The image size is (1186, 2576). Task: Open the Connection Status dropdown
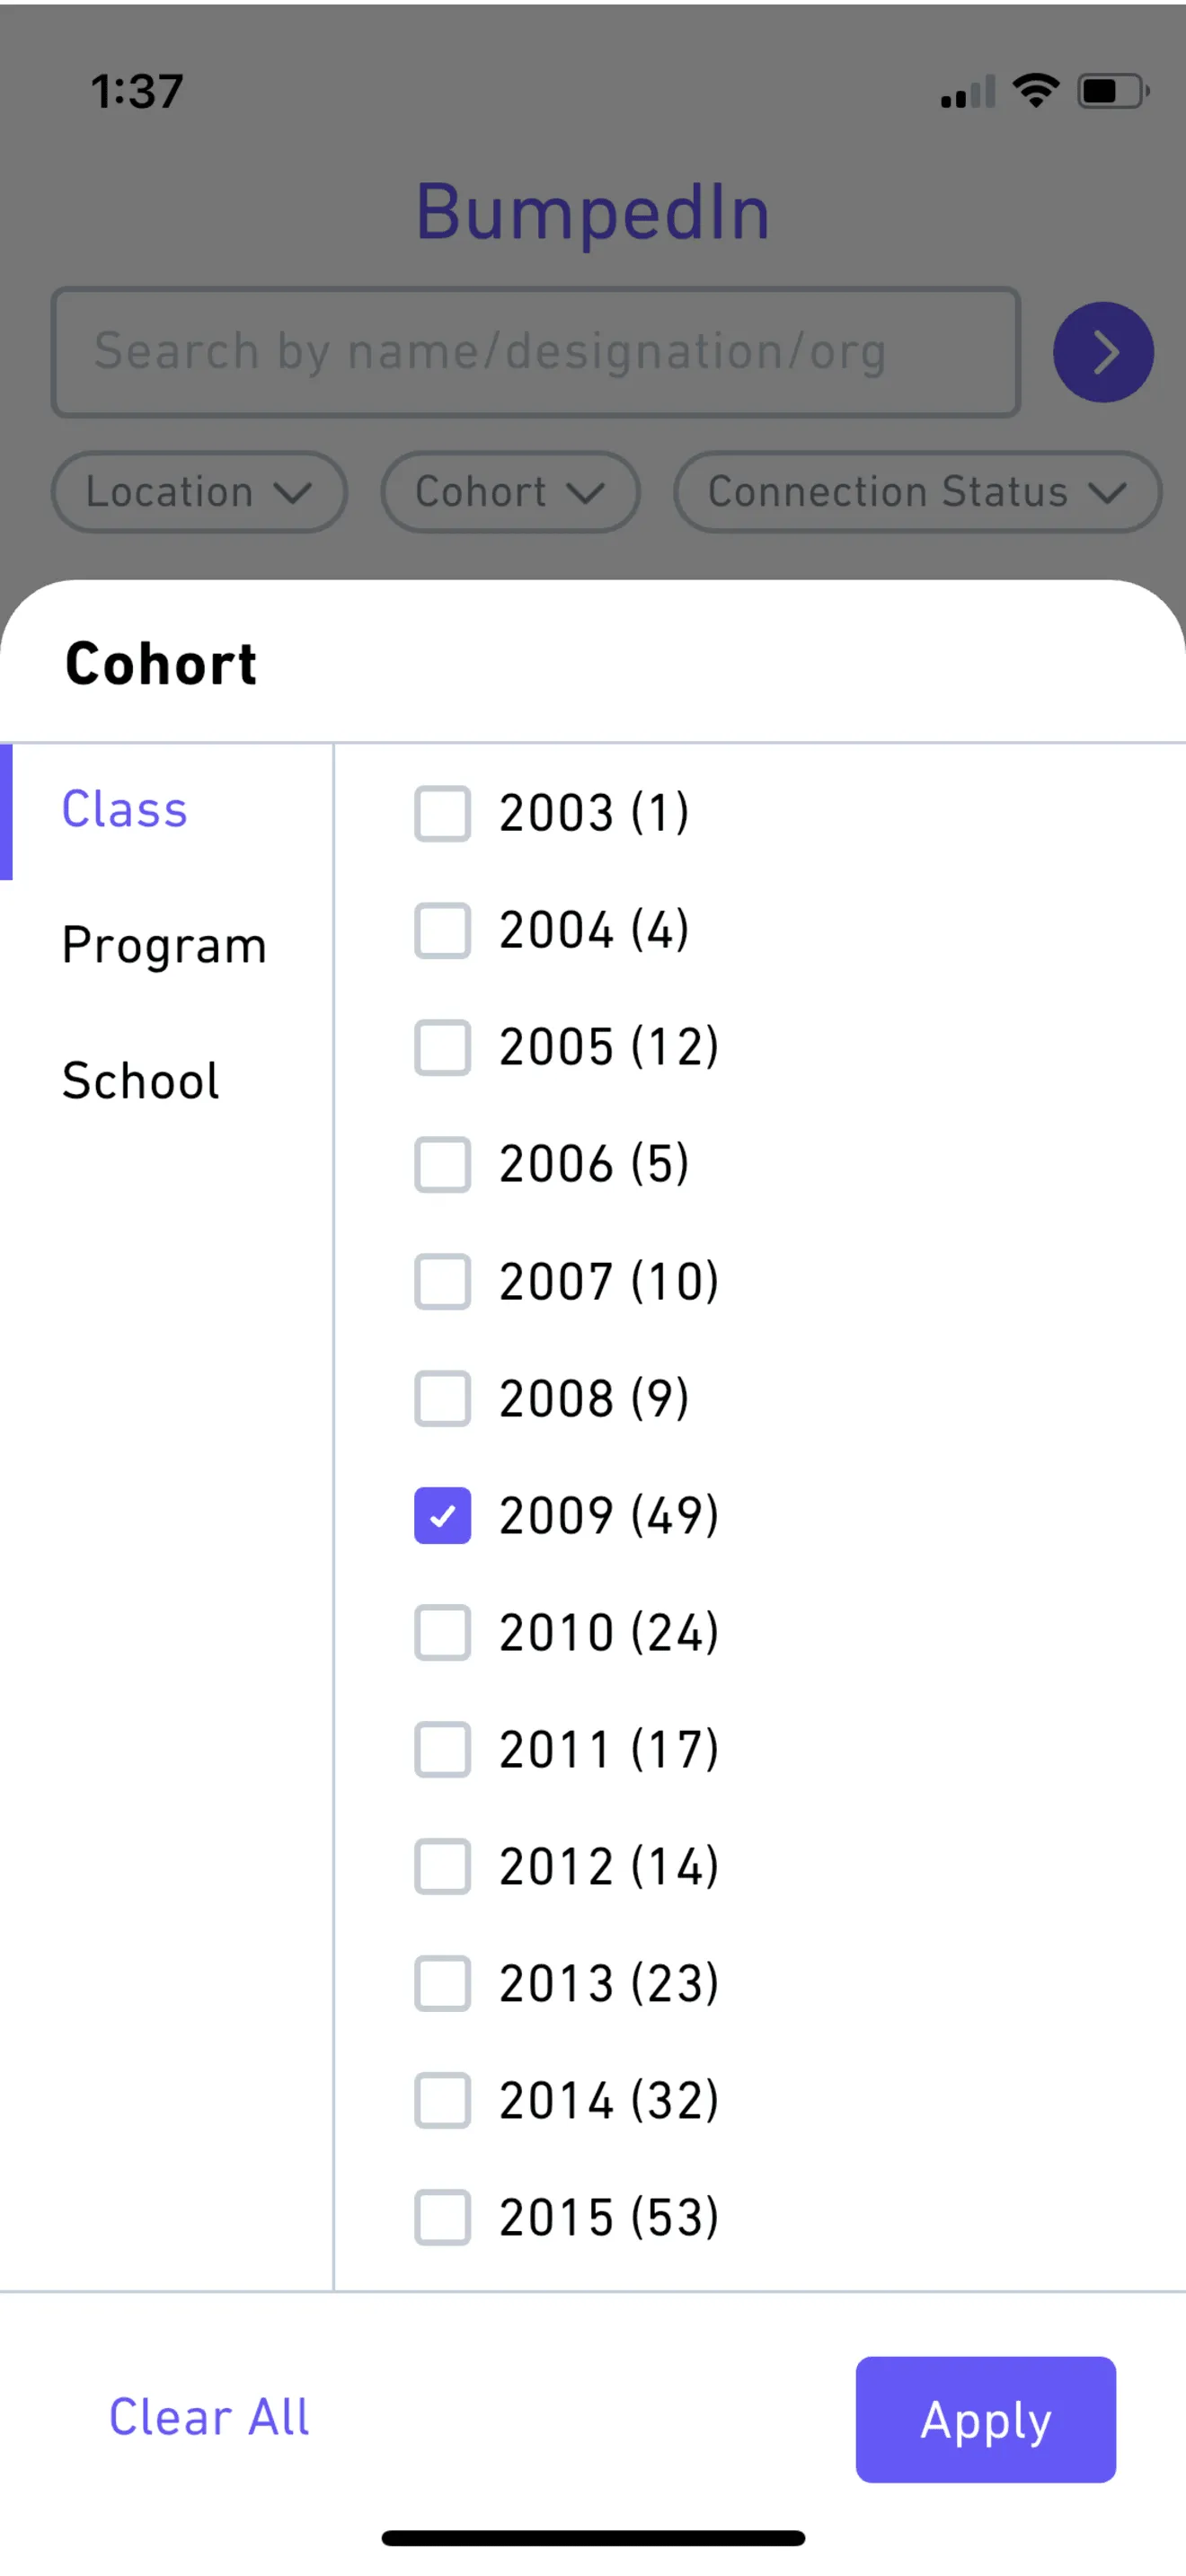point(916,492)
